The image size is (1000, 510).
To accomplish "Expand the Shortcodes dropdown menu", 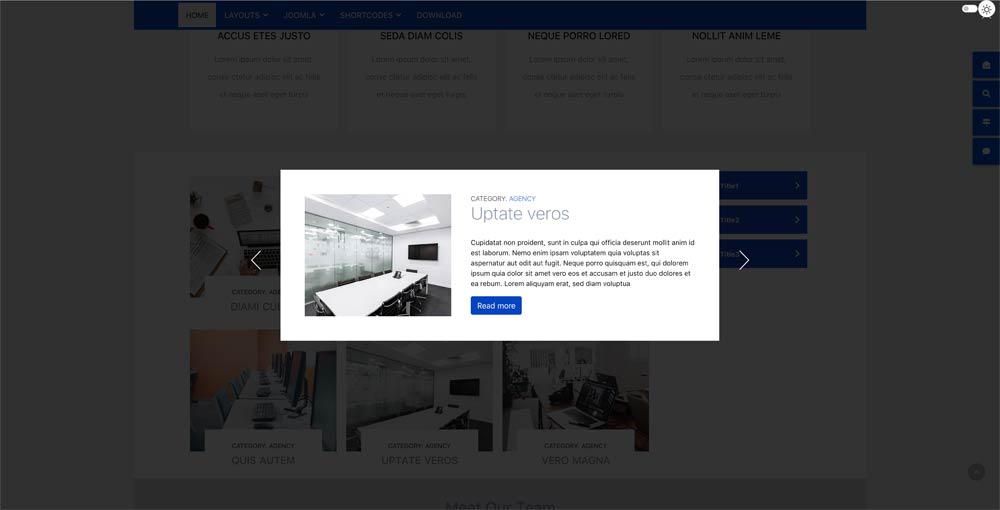I will pos(370,15).
